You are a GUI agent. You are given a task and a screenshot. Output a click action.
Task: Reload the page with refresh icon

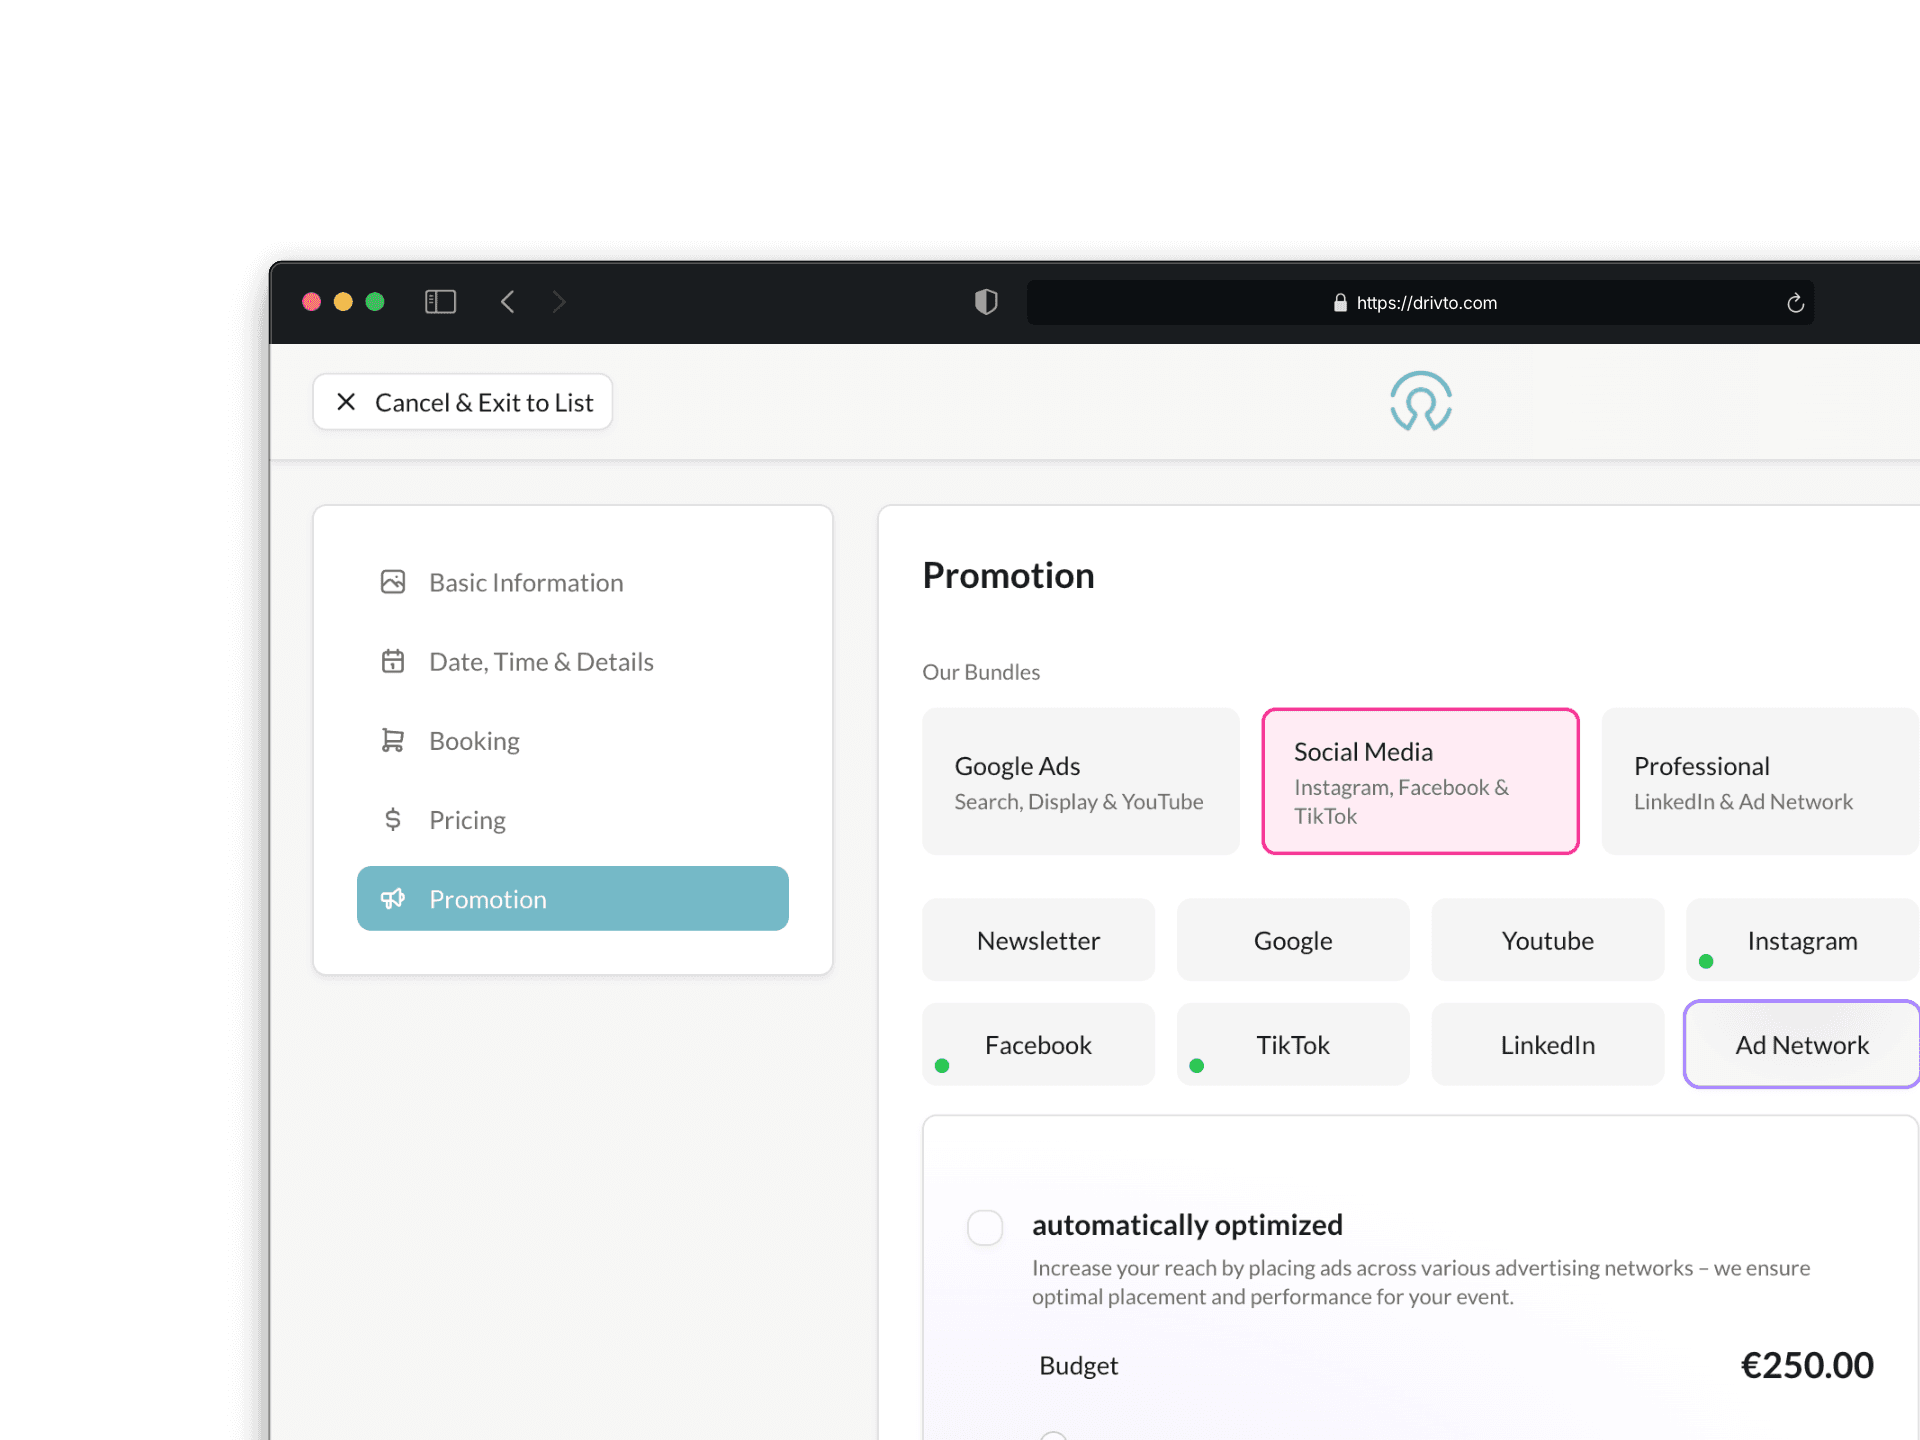1795,303
